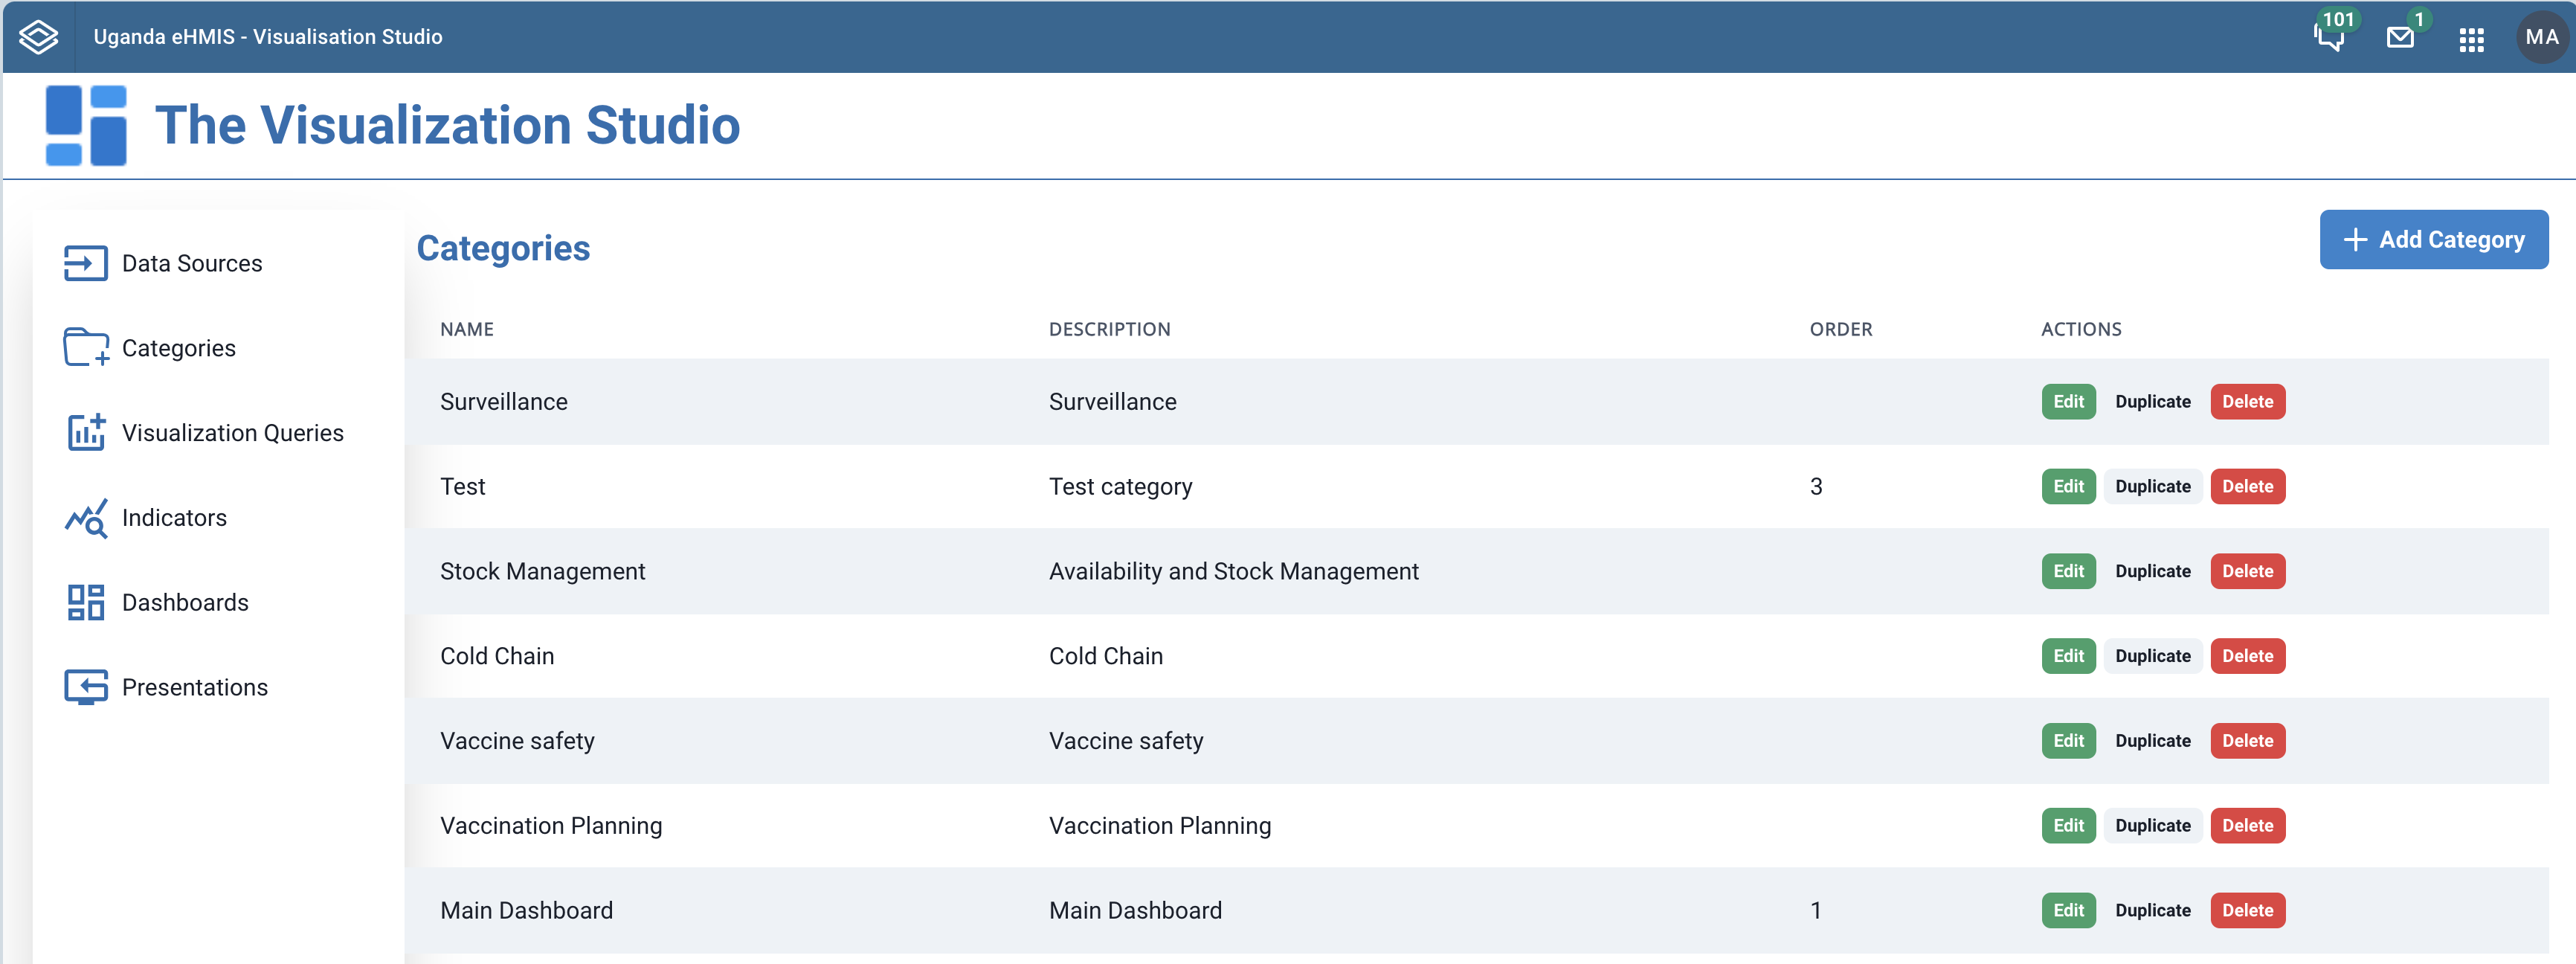Image resolution: width=2576 pixels, height=964 pixels.
Task: Delete the Cold Chain category
Action: (x=2247, y=656)
